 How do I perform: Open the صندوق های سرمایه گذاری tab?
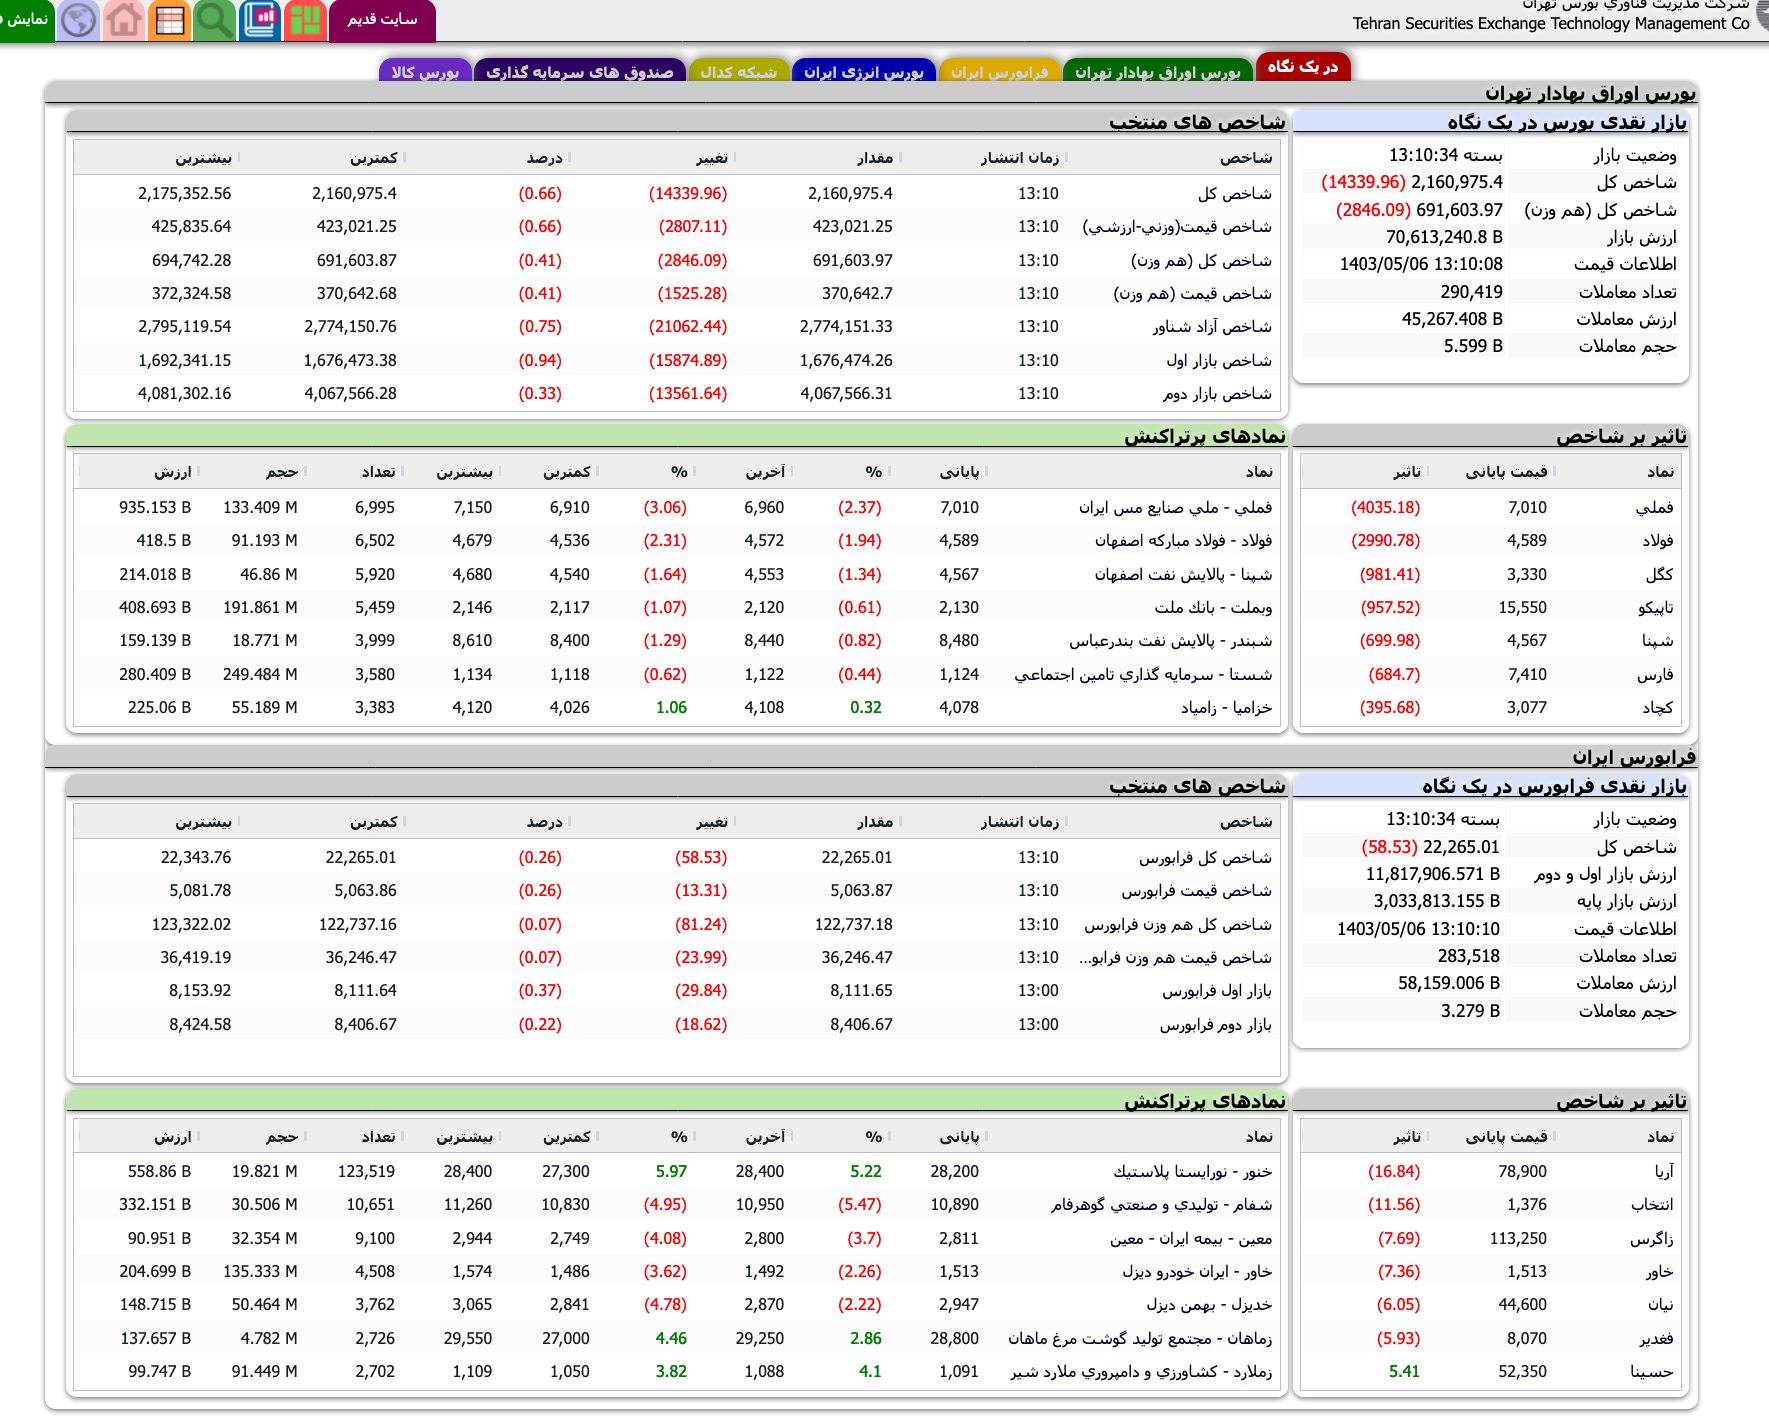580,70
